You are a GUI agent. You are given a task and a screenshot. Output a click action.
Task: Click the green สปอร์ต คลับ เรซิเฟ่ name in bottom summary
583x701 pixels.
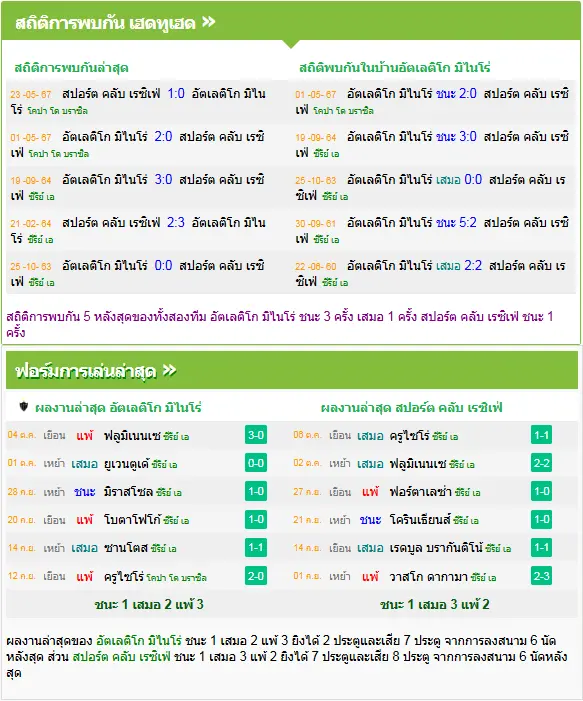pos(122,656)
